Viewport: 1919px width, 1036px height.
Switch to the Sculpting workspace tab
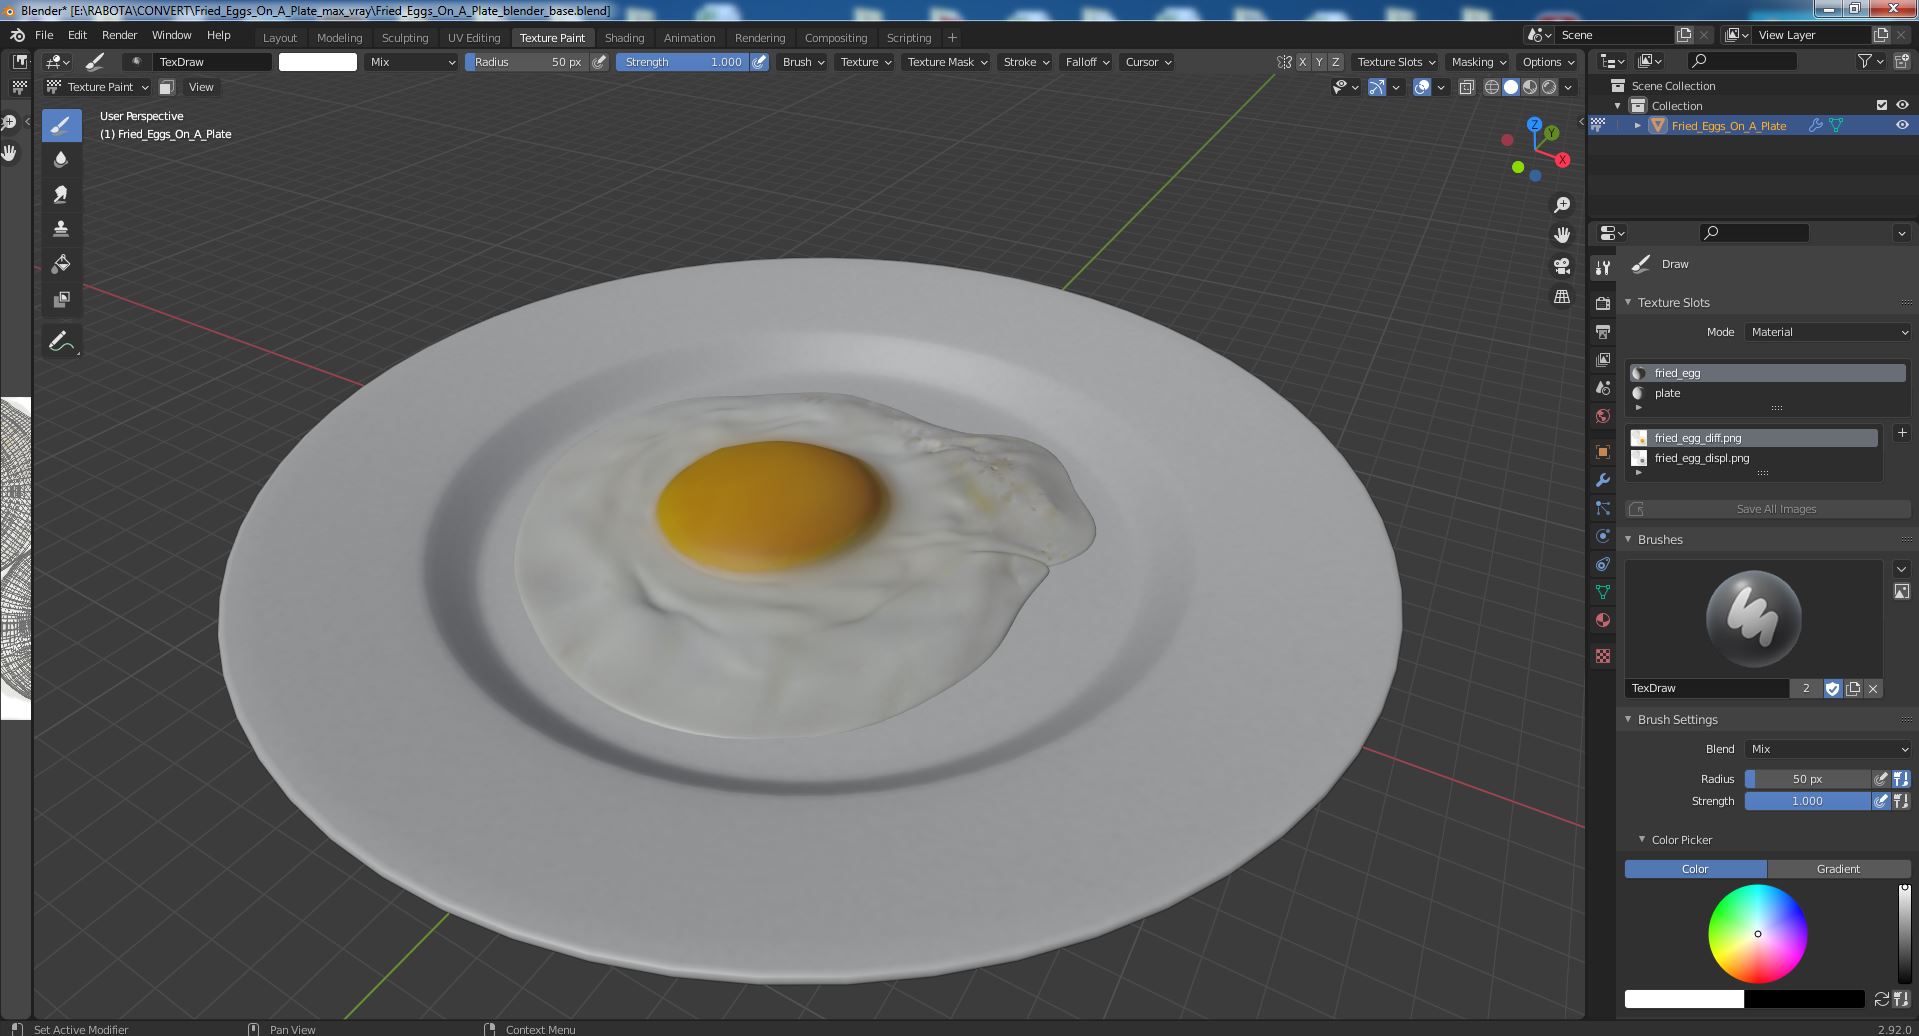point(405,38)
